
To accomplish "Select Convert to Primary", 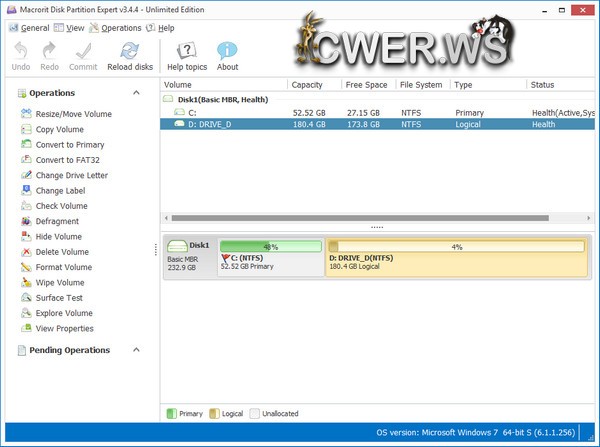I will (x=62, y=145).
